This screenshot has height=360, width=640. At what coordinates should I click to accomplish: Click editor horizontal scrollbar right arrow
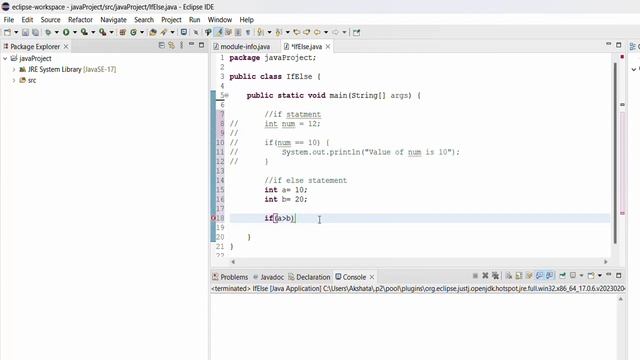tap(606, 262)
